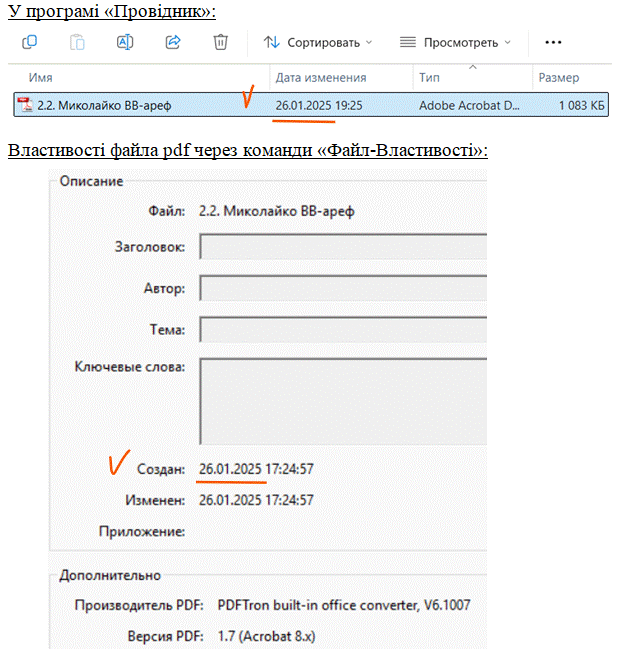
Task: Click the Delete trash bin icon
Action: click(221, 42)
